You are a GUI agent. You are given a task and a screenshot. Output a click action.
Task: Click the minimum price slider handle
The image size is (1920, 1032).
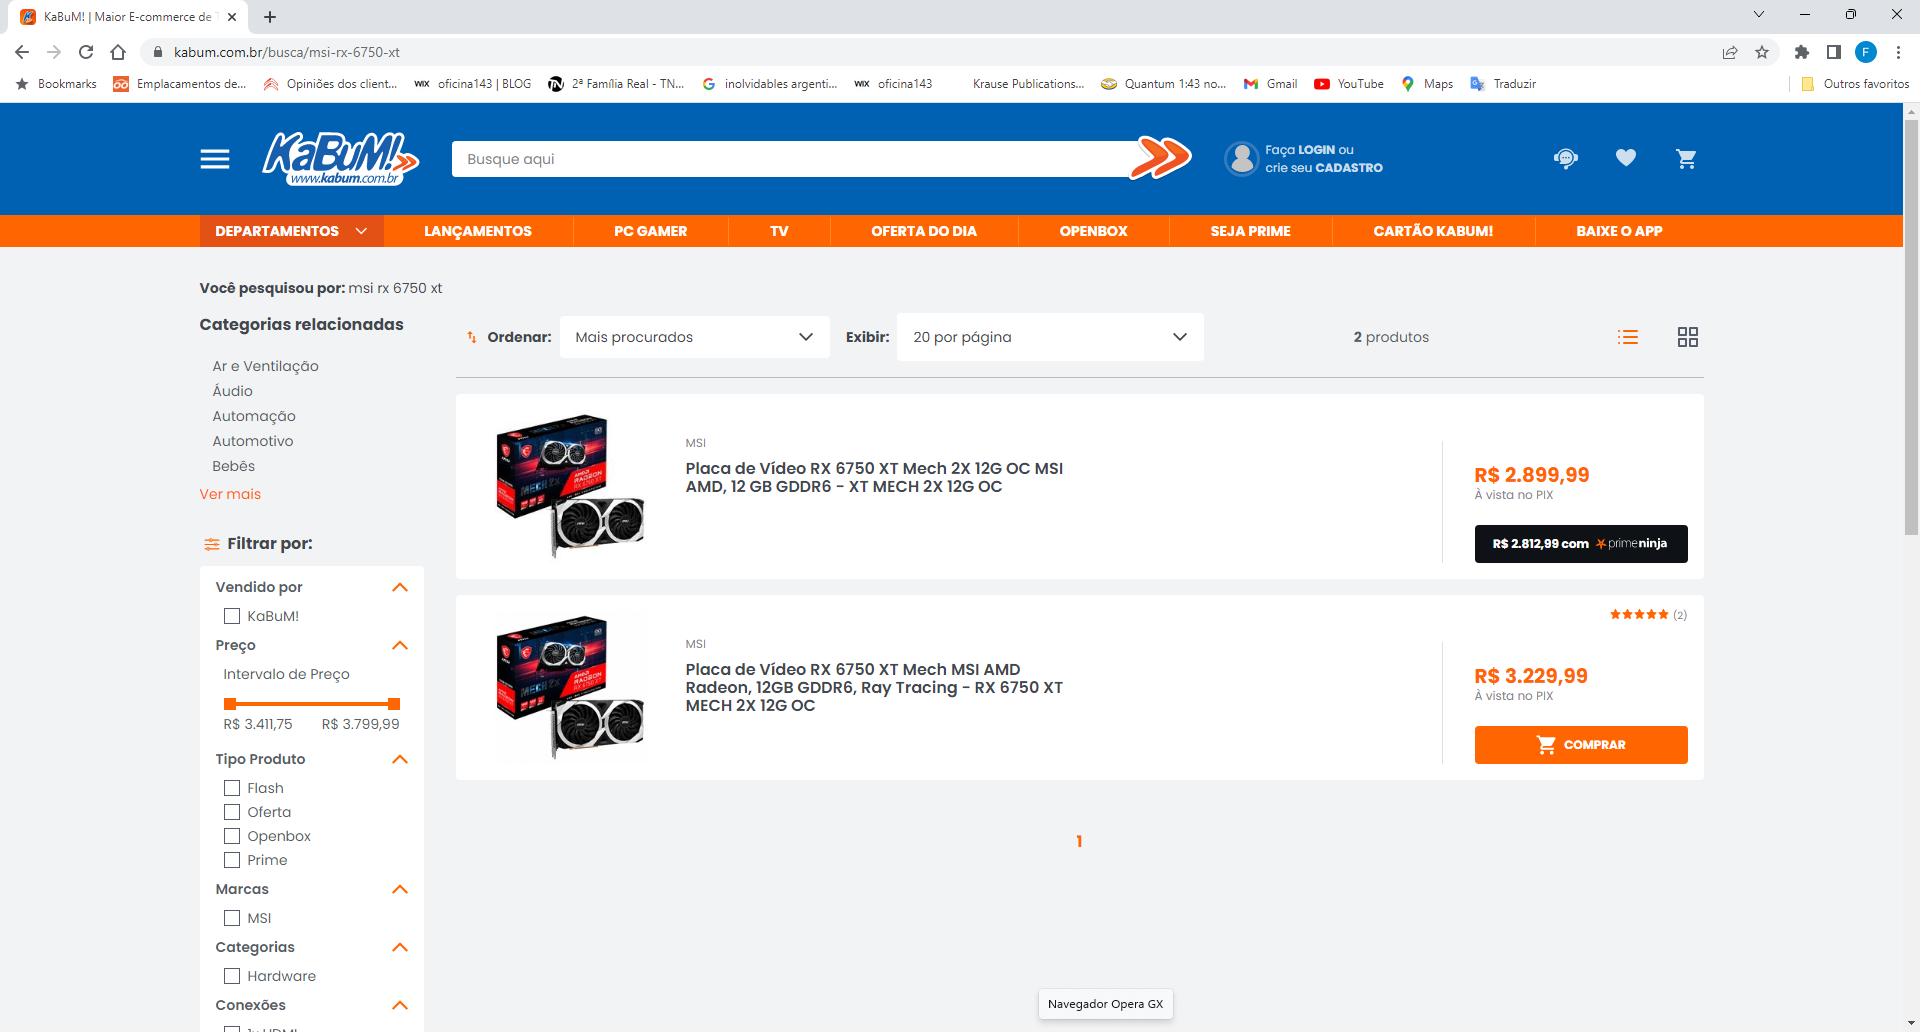click(x=230, y=704)
